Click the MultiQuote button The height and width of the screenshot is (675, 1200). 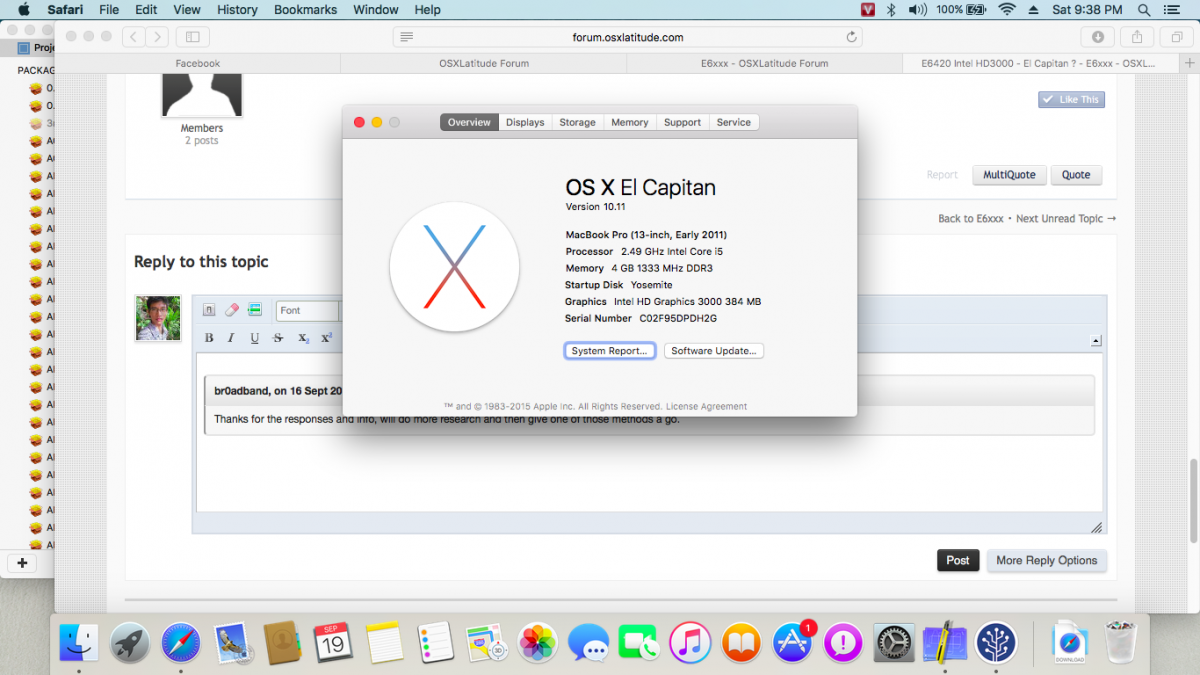pos(1009,175)
